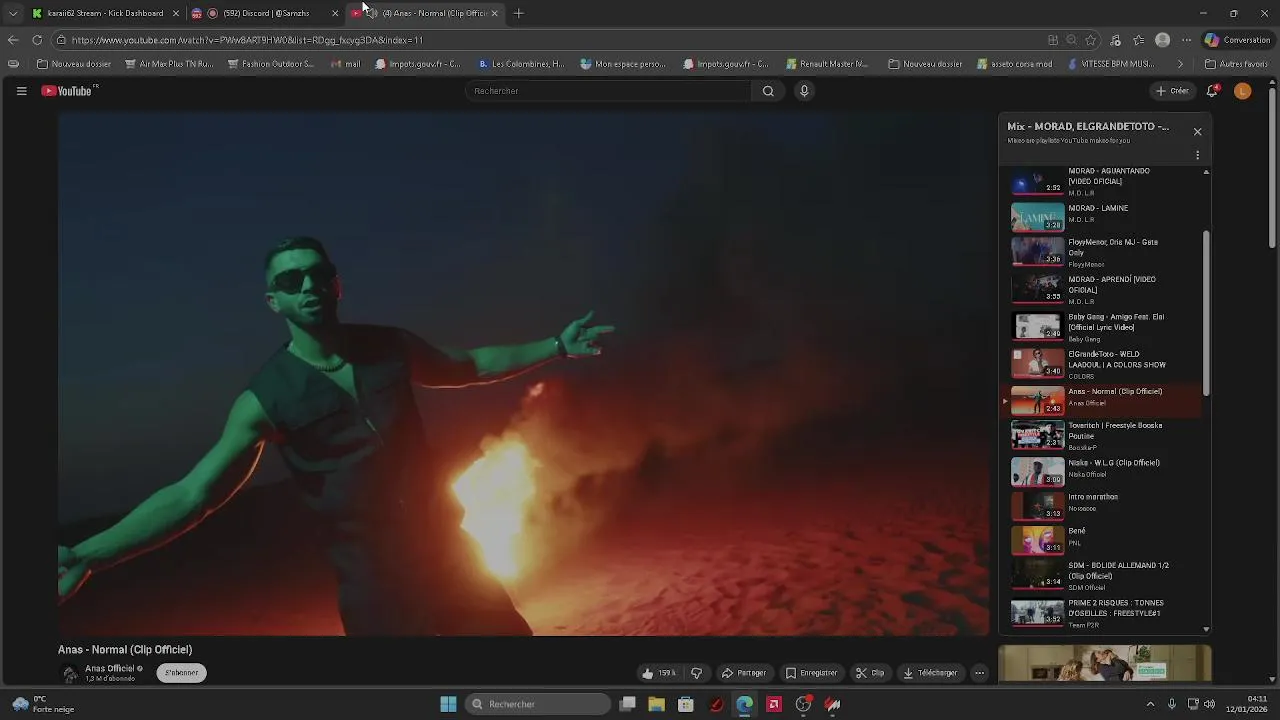Open Task View on taskbar
Viewport: 1280px width, 720px height.
[627, 704]
